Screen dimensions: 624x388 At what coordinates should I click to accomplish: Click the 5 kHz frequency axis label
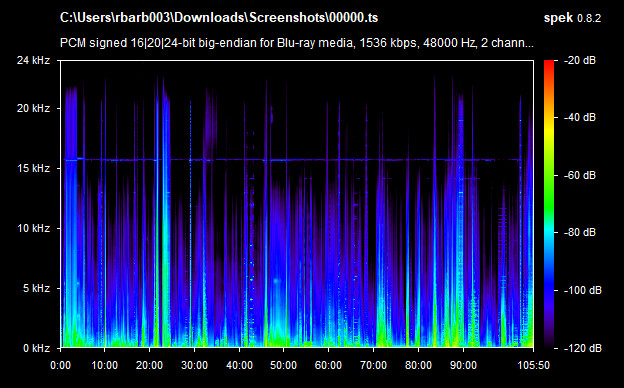pyautogui.click(x=36, y=288)
